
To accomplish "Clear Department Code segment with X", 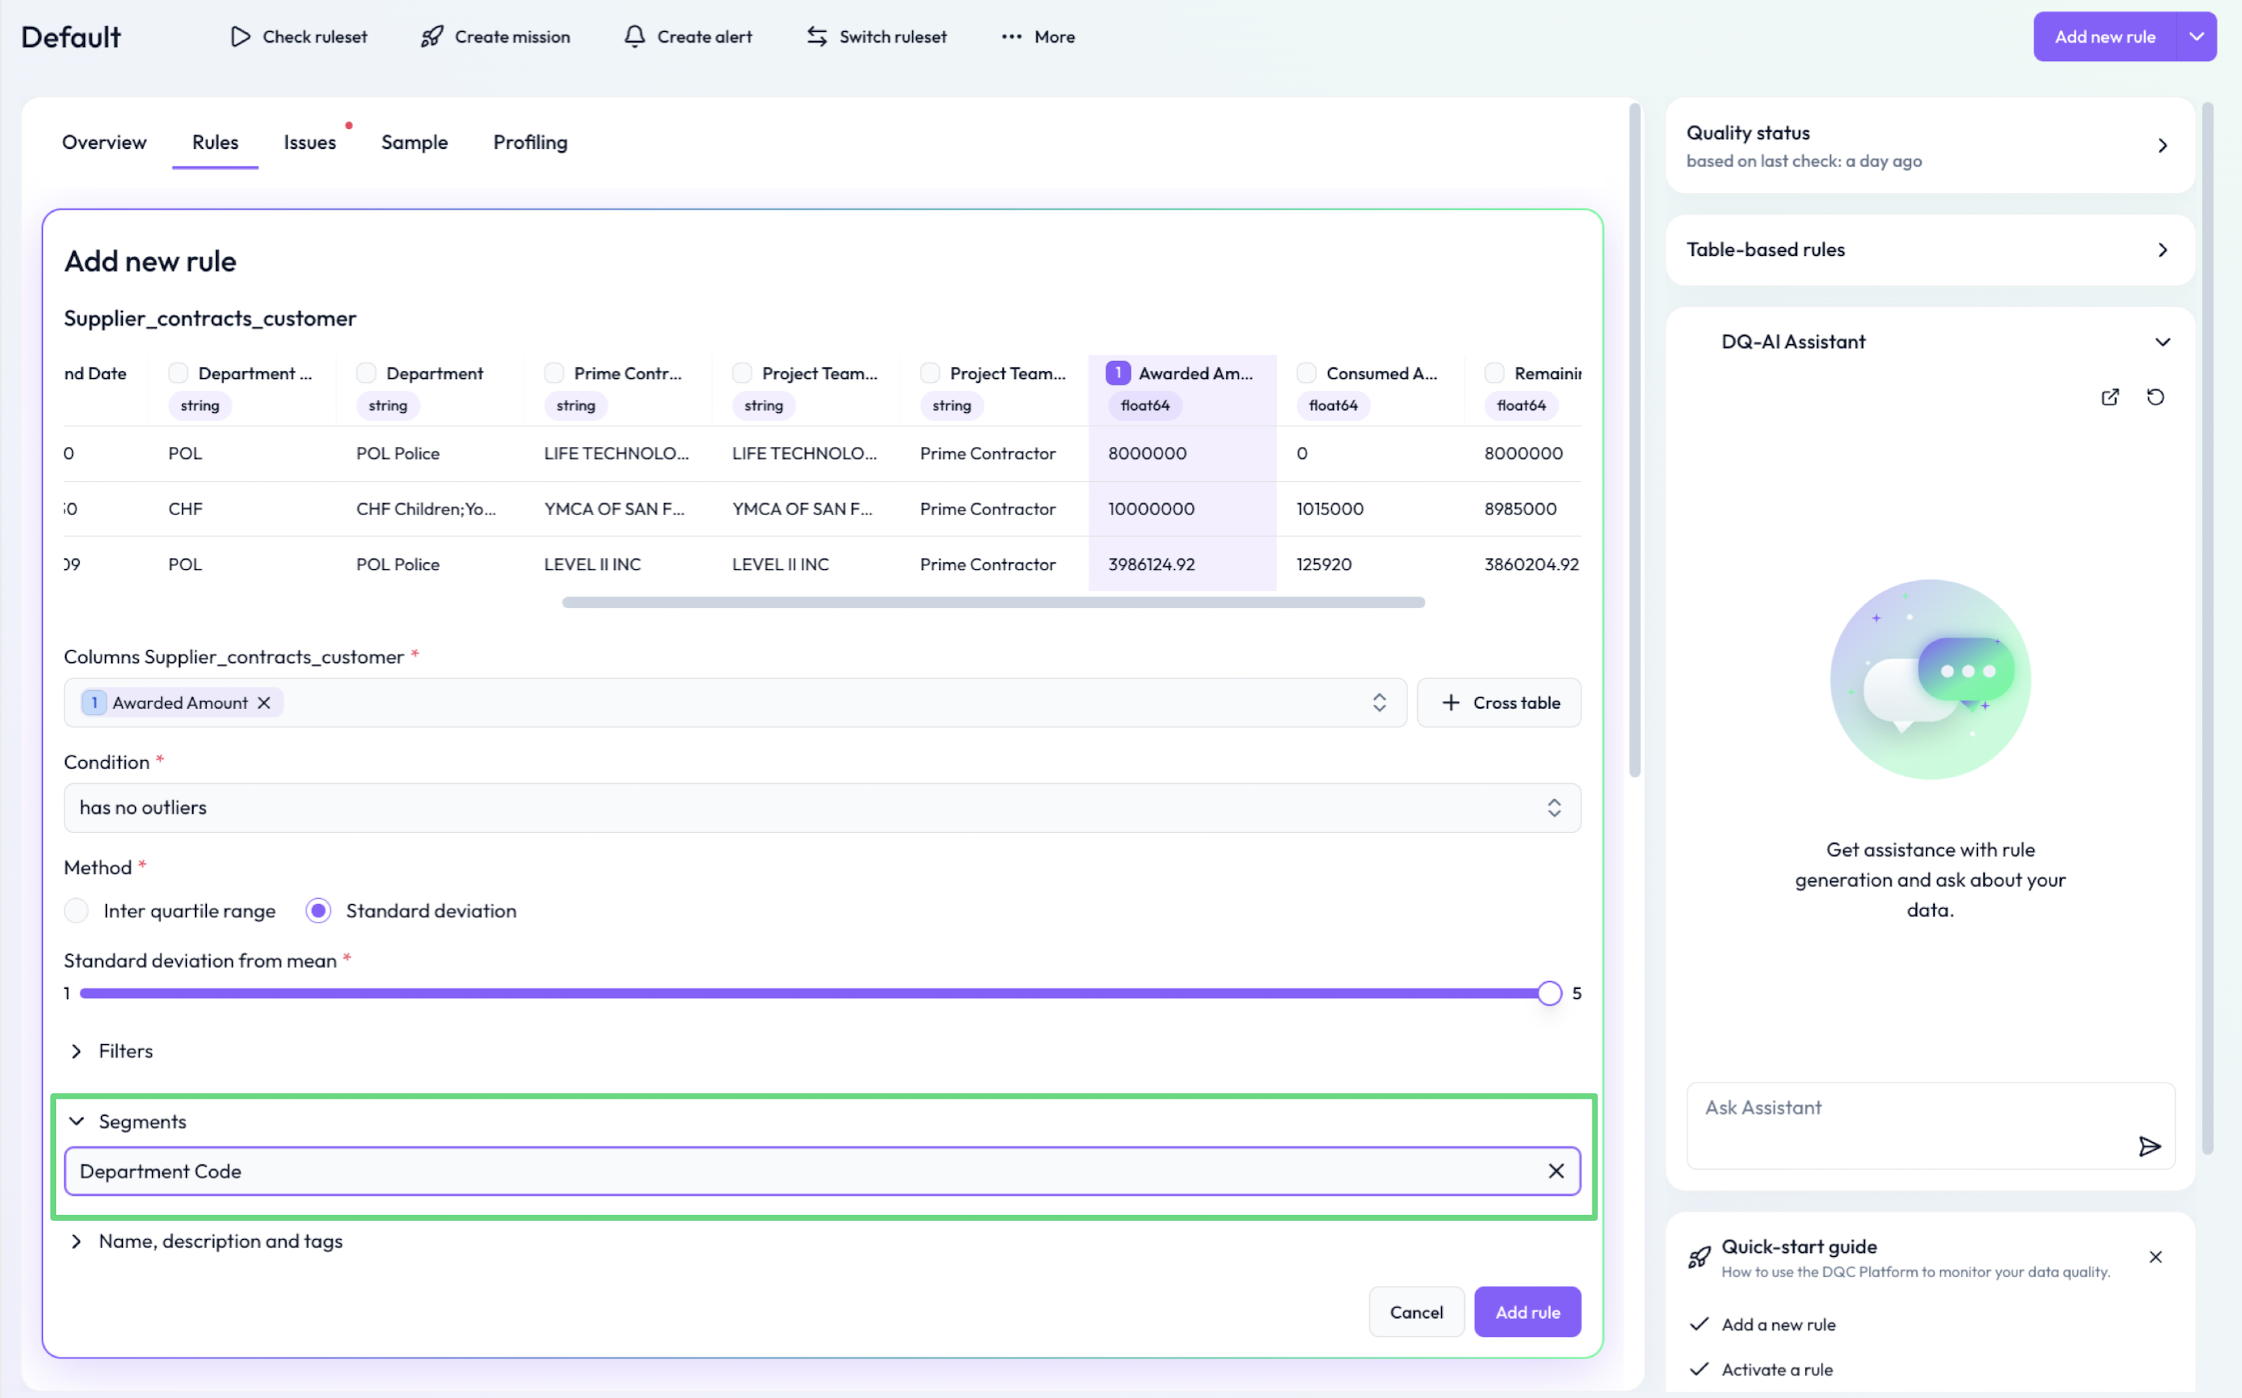I will [1556, 1171].
